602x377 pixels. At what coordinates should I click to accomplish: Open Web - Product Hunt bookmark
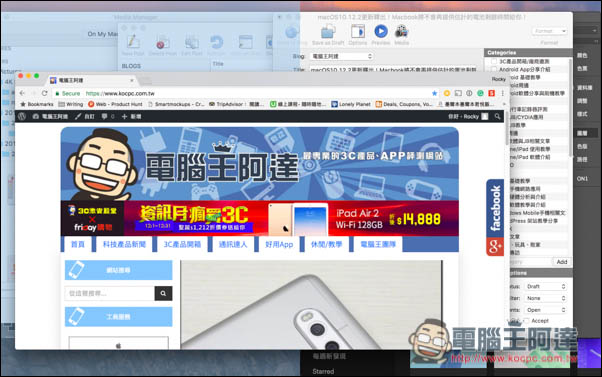(x=115, y=104)
